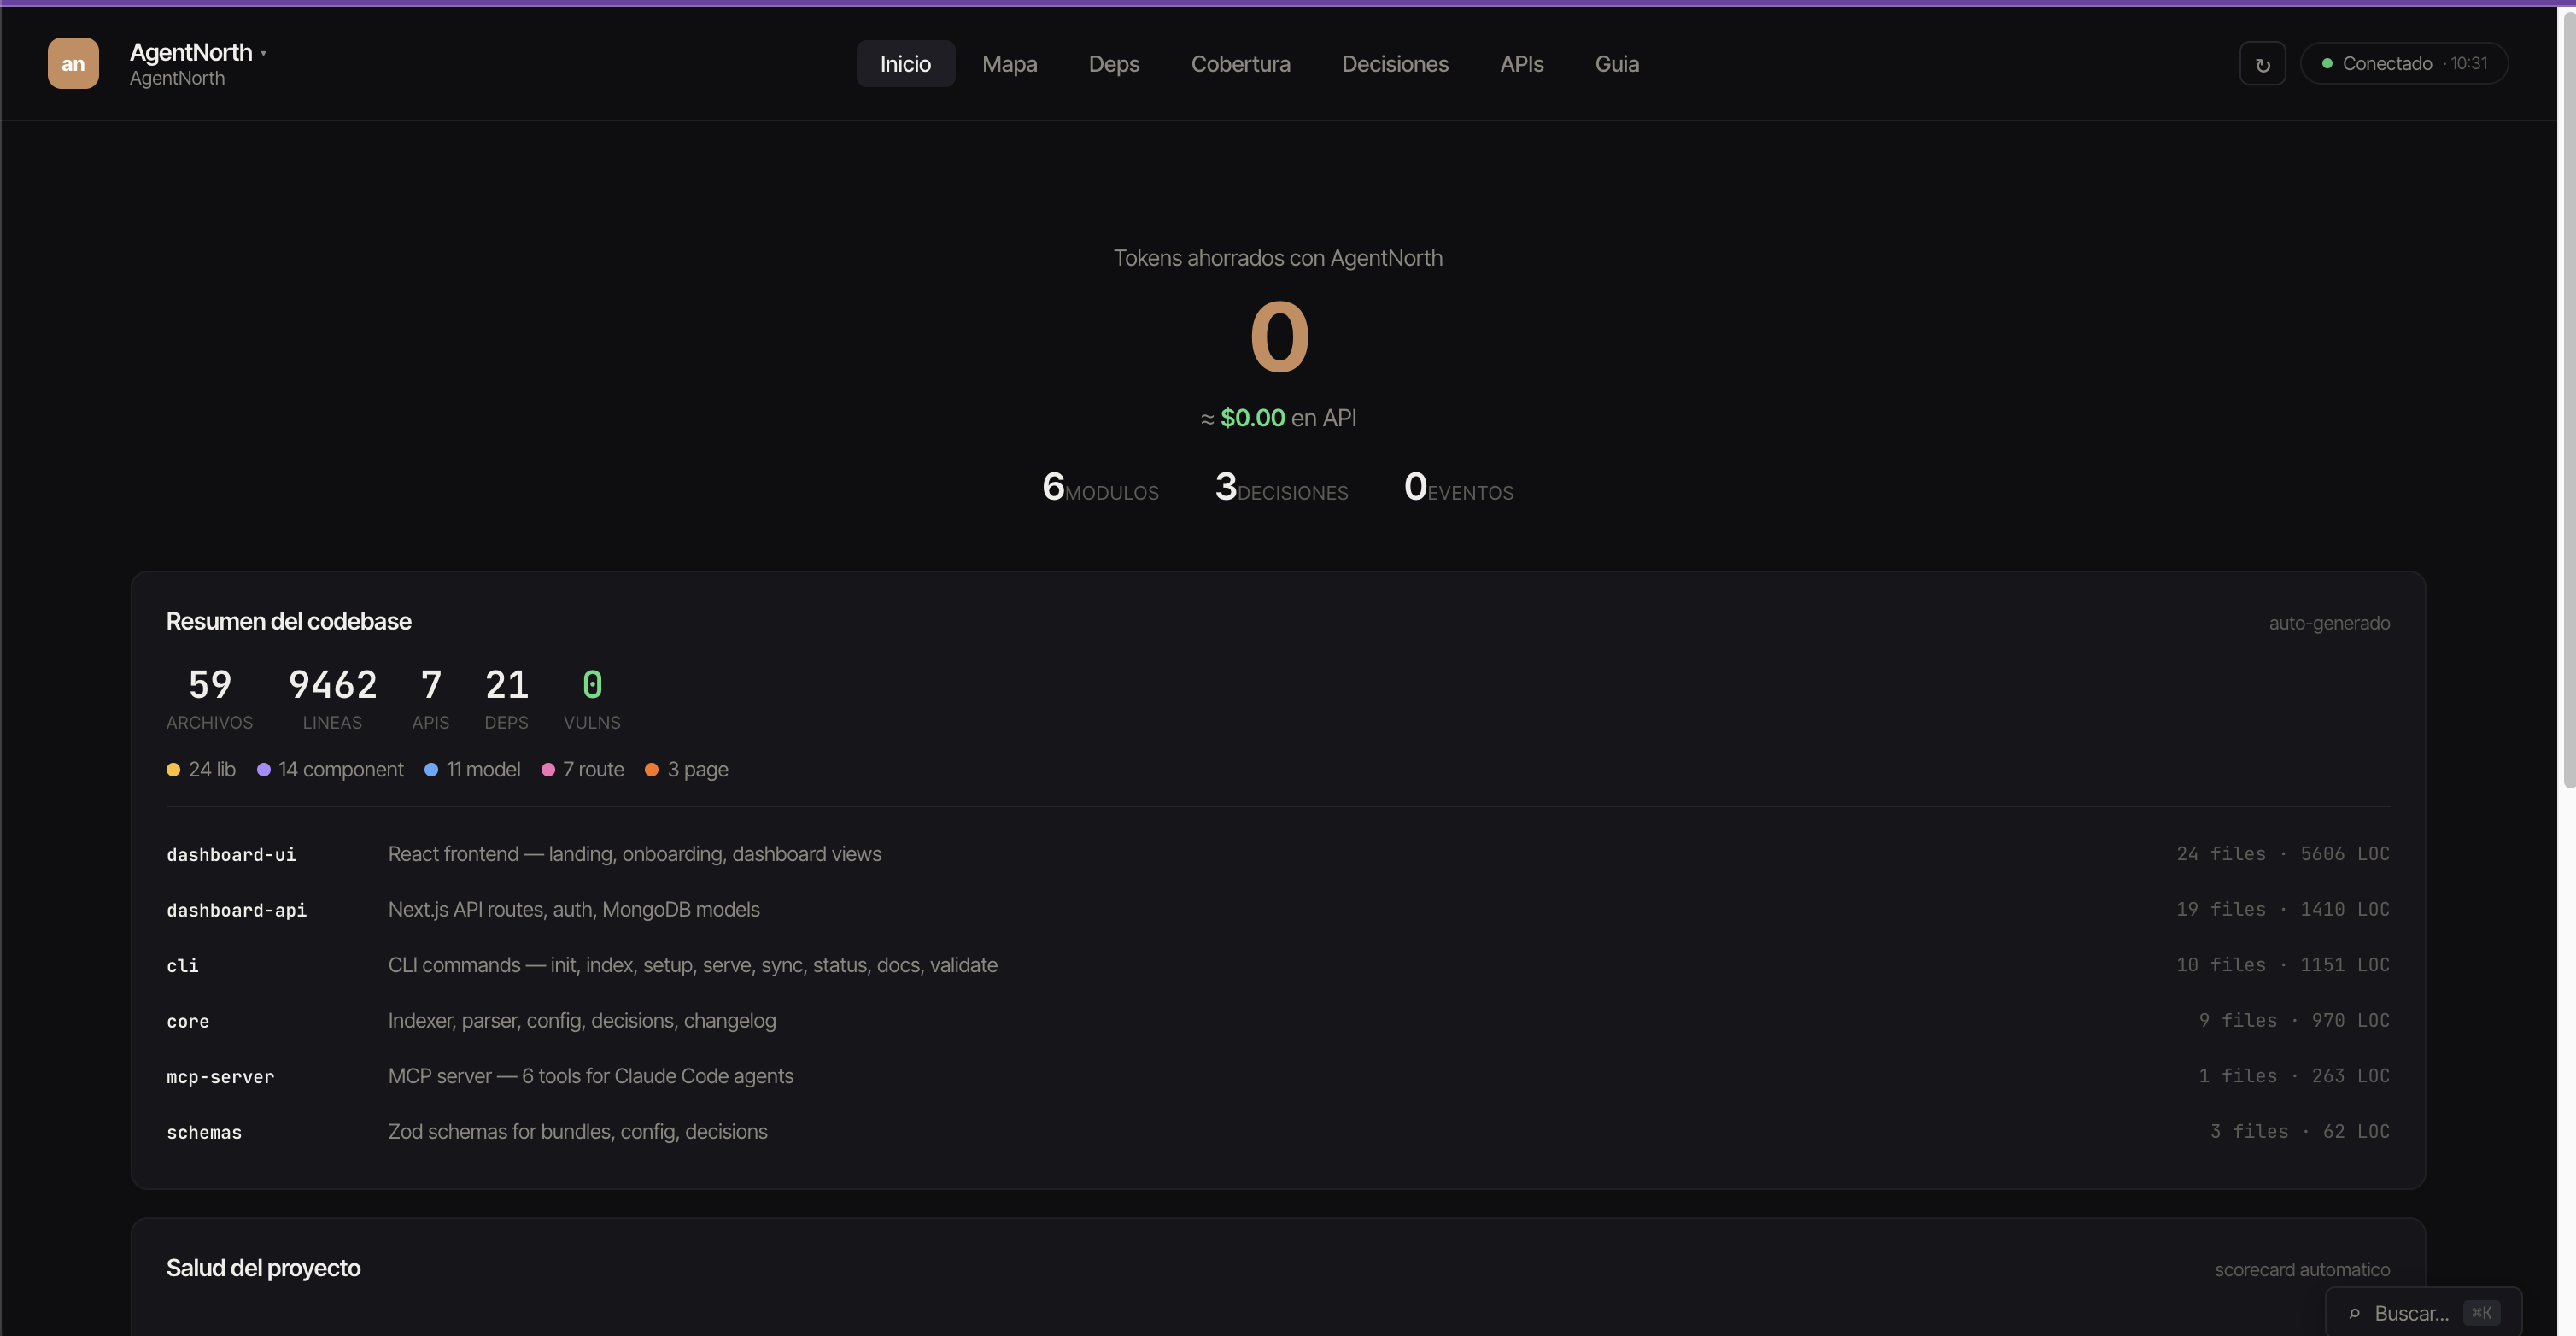The image size is (2576, 1336).
Task: Click the auto-generado label
Action: (2329, 623)
